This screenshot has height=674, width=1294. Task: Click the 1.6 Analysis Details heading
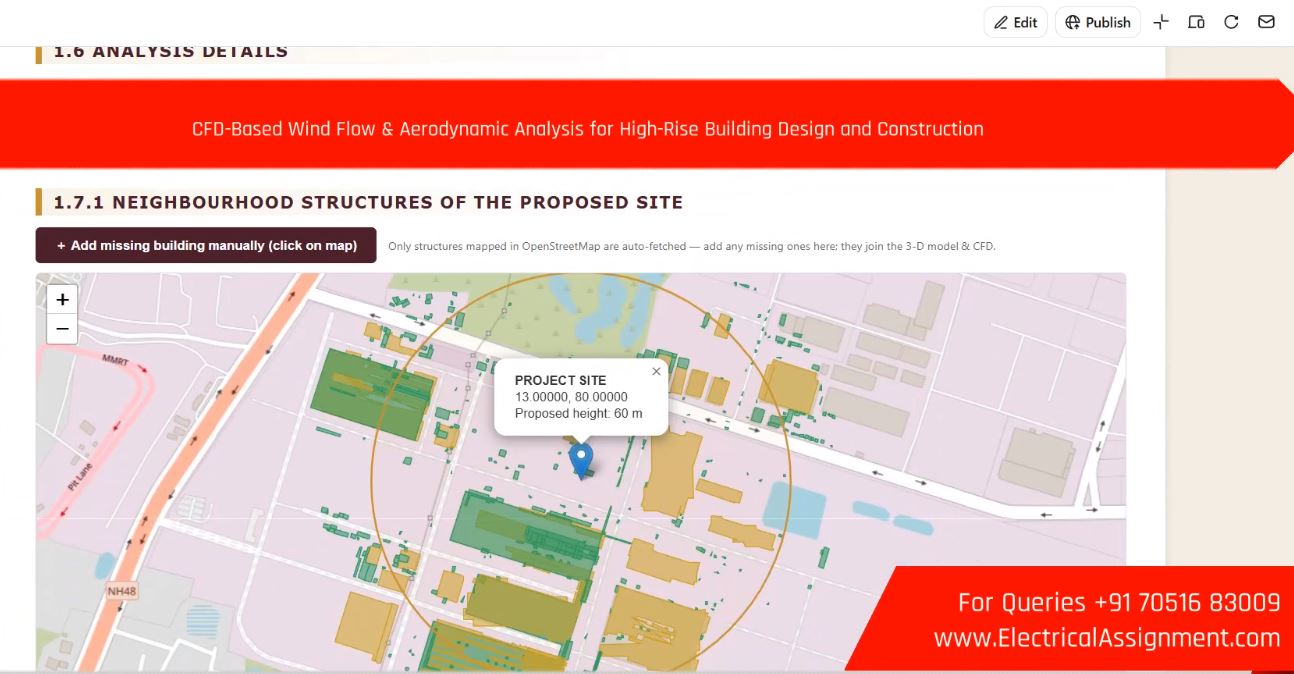tap(171, 52)
